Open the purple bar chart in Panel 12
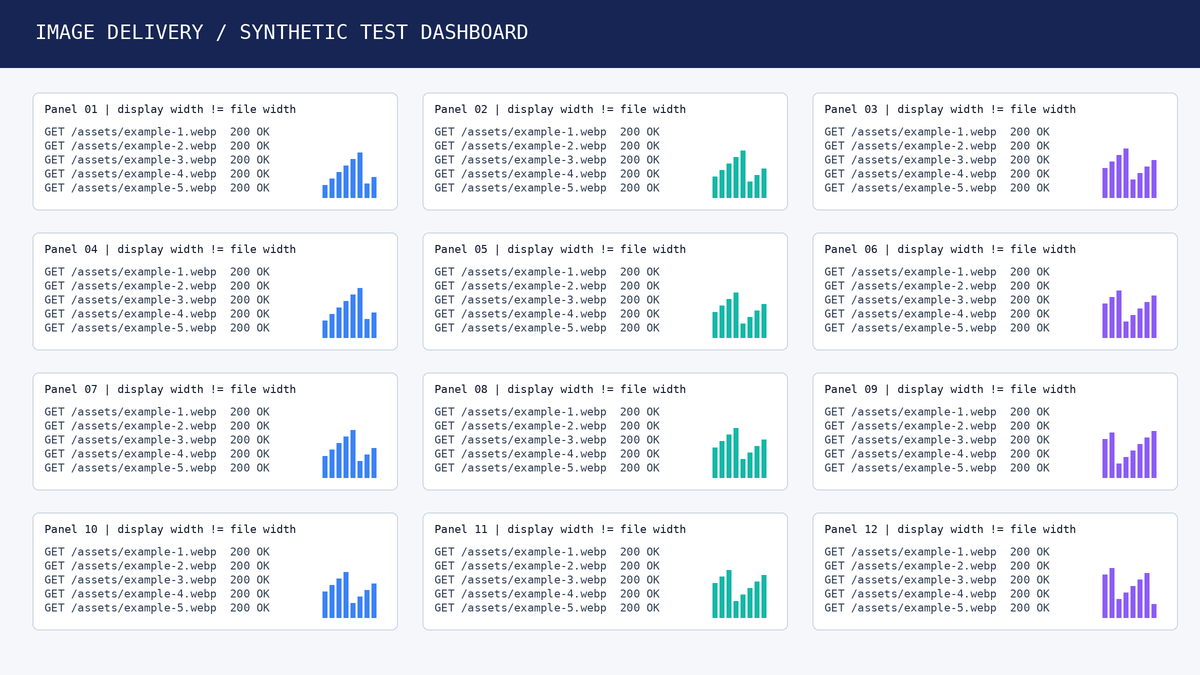 point(1129,593)
